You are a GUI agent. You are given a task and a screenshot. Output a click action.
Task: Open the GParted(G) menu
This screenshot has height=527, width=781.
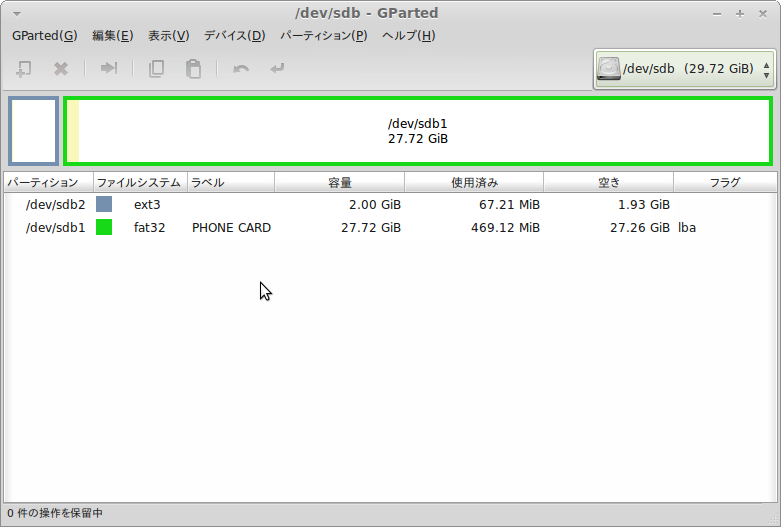click(x=44, y=36)
